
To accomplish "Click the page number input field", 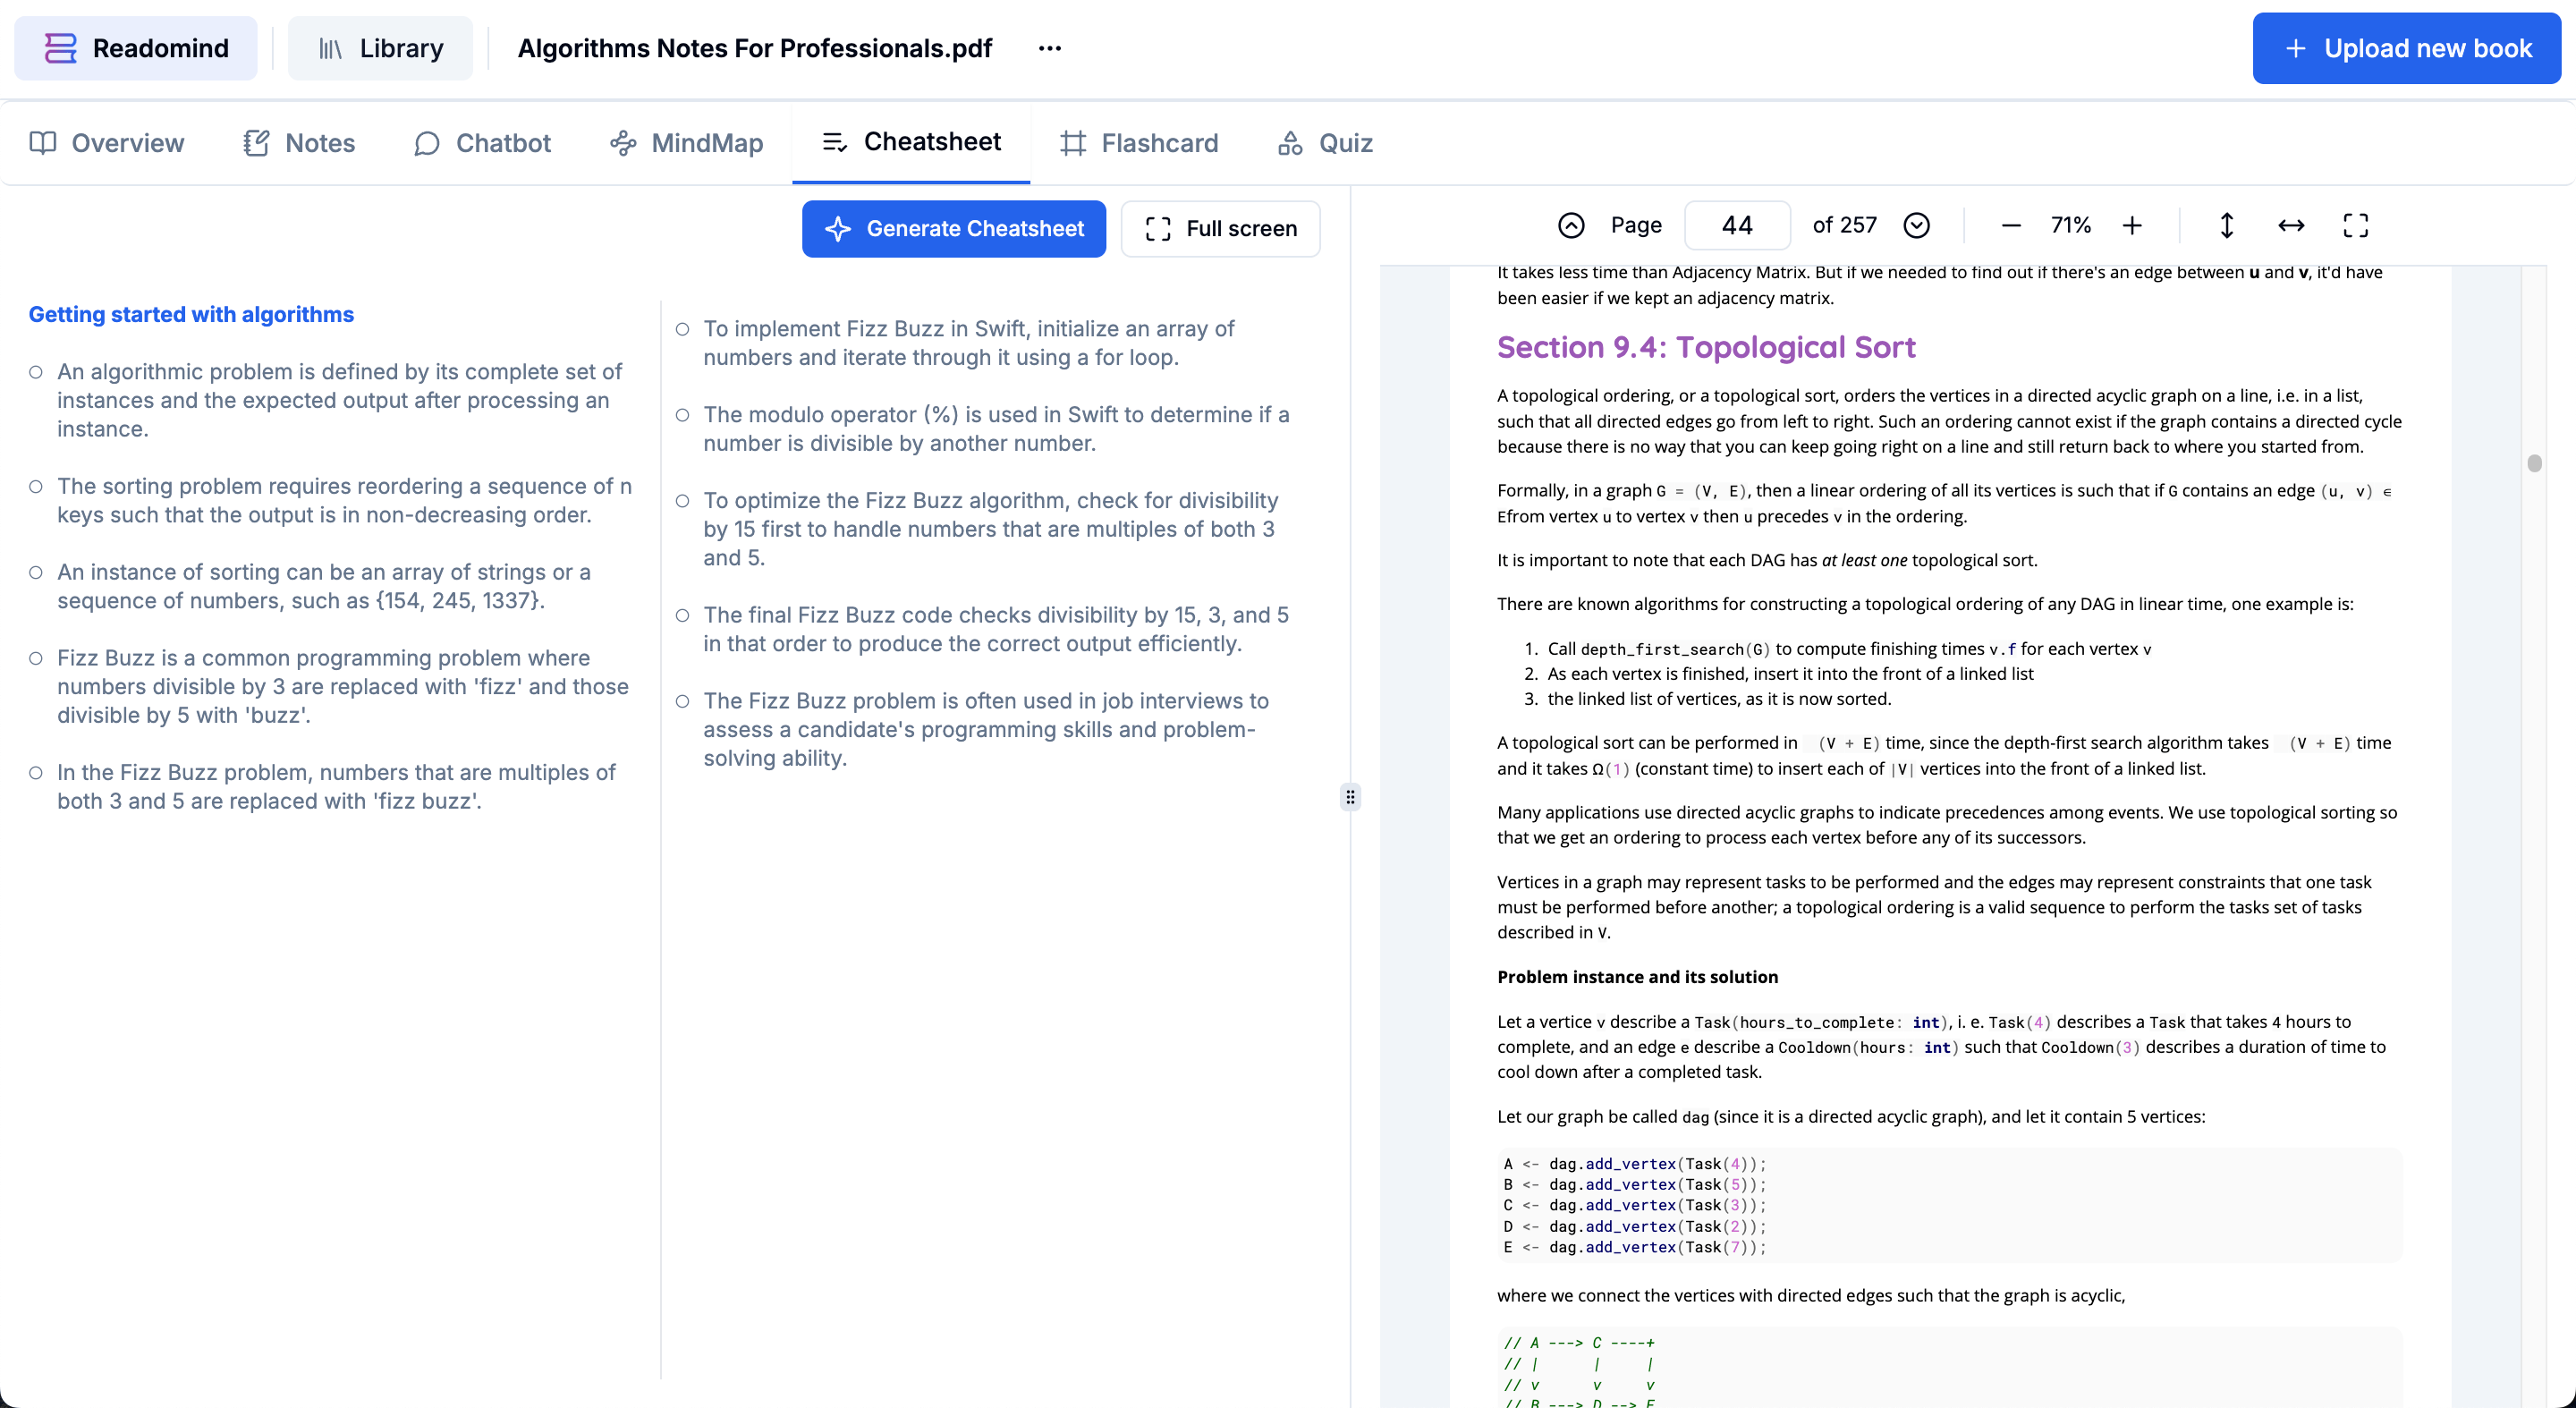I will (1737, 226).
